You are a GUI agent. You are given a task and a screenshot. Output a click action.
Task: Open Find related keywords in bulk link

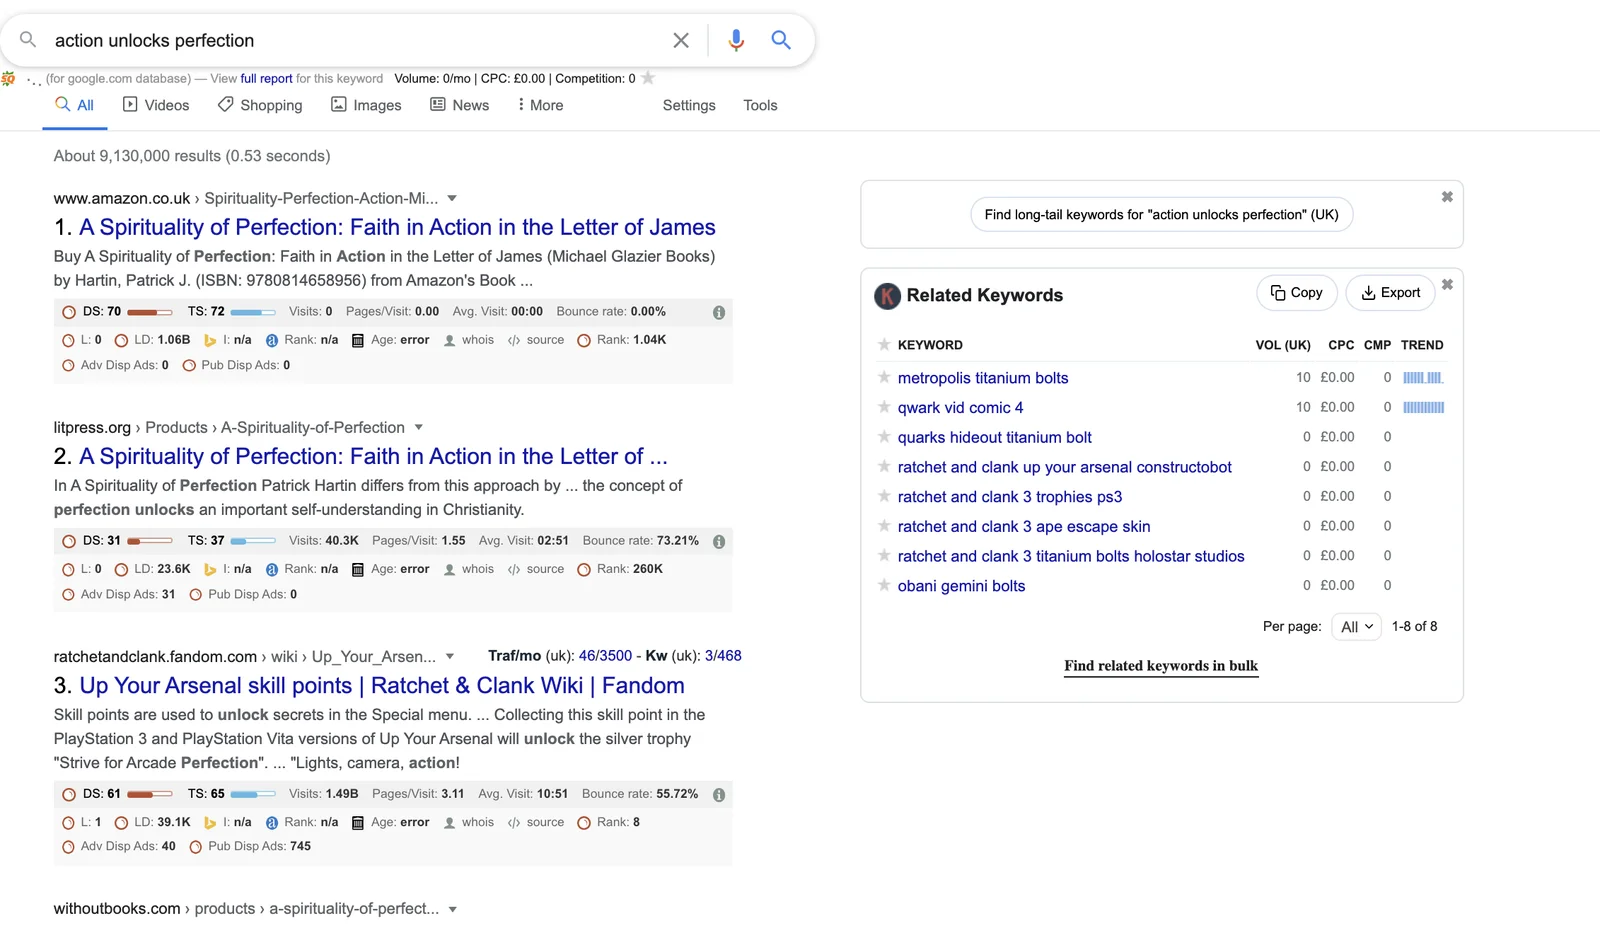coord(1161,666)
